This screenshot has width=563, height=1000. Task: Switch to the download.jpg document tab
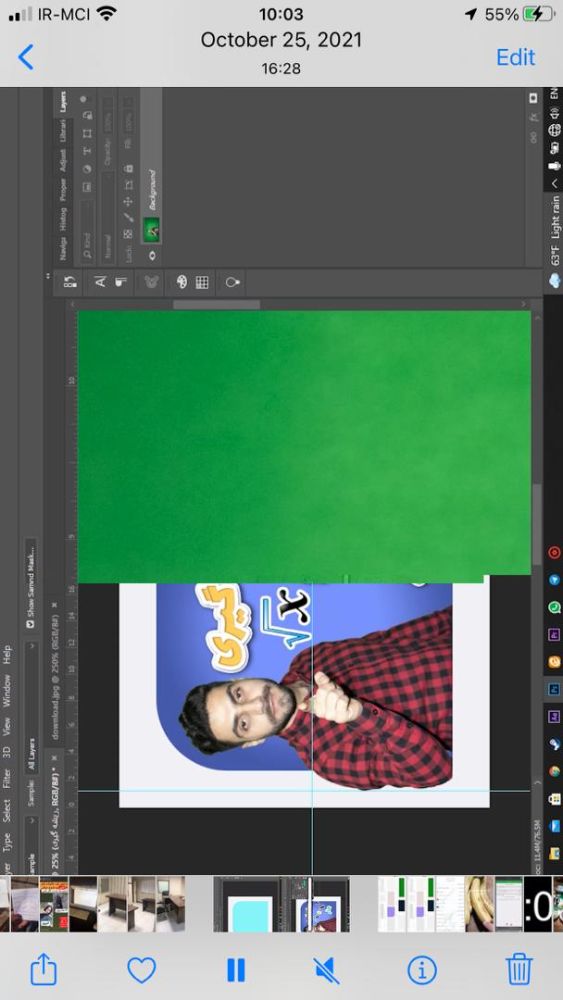point(54,677)
